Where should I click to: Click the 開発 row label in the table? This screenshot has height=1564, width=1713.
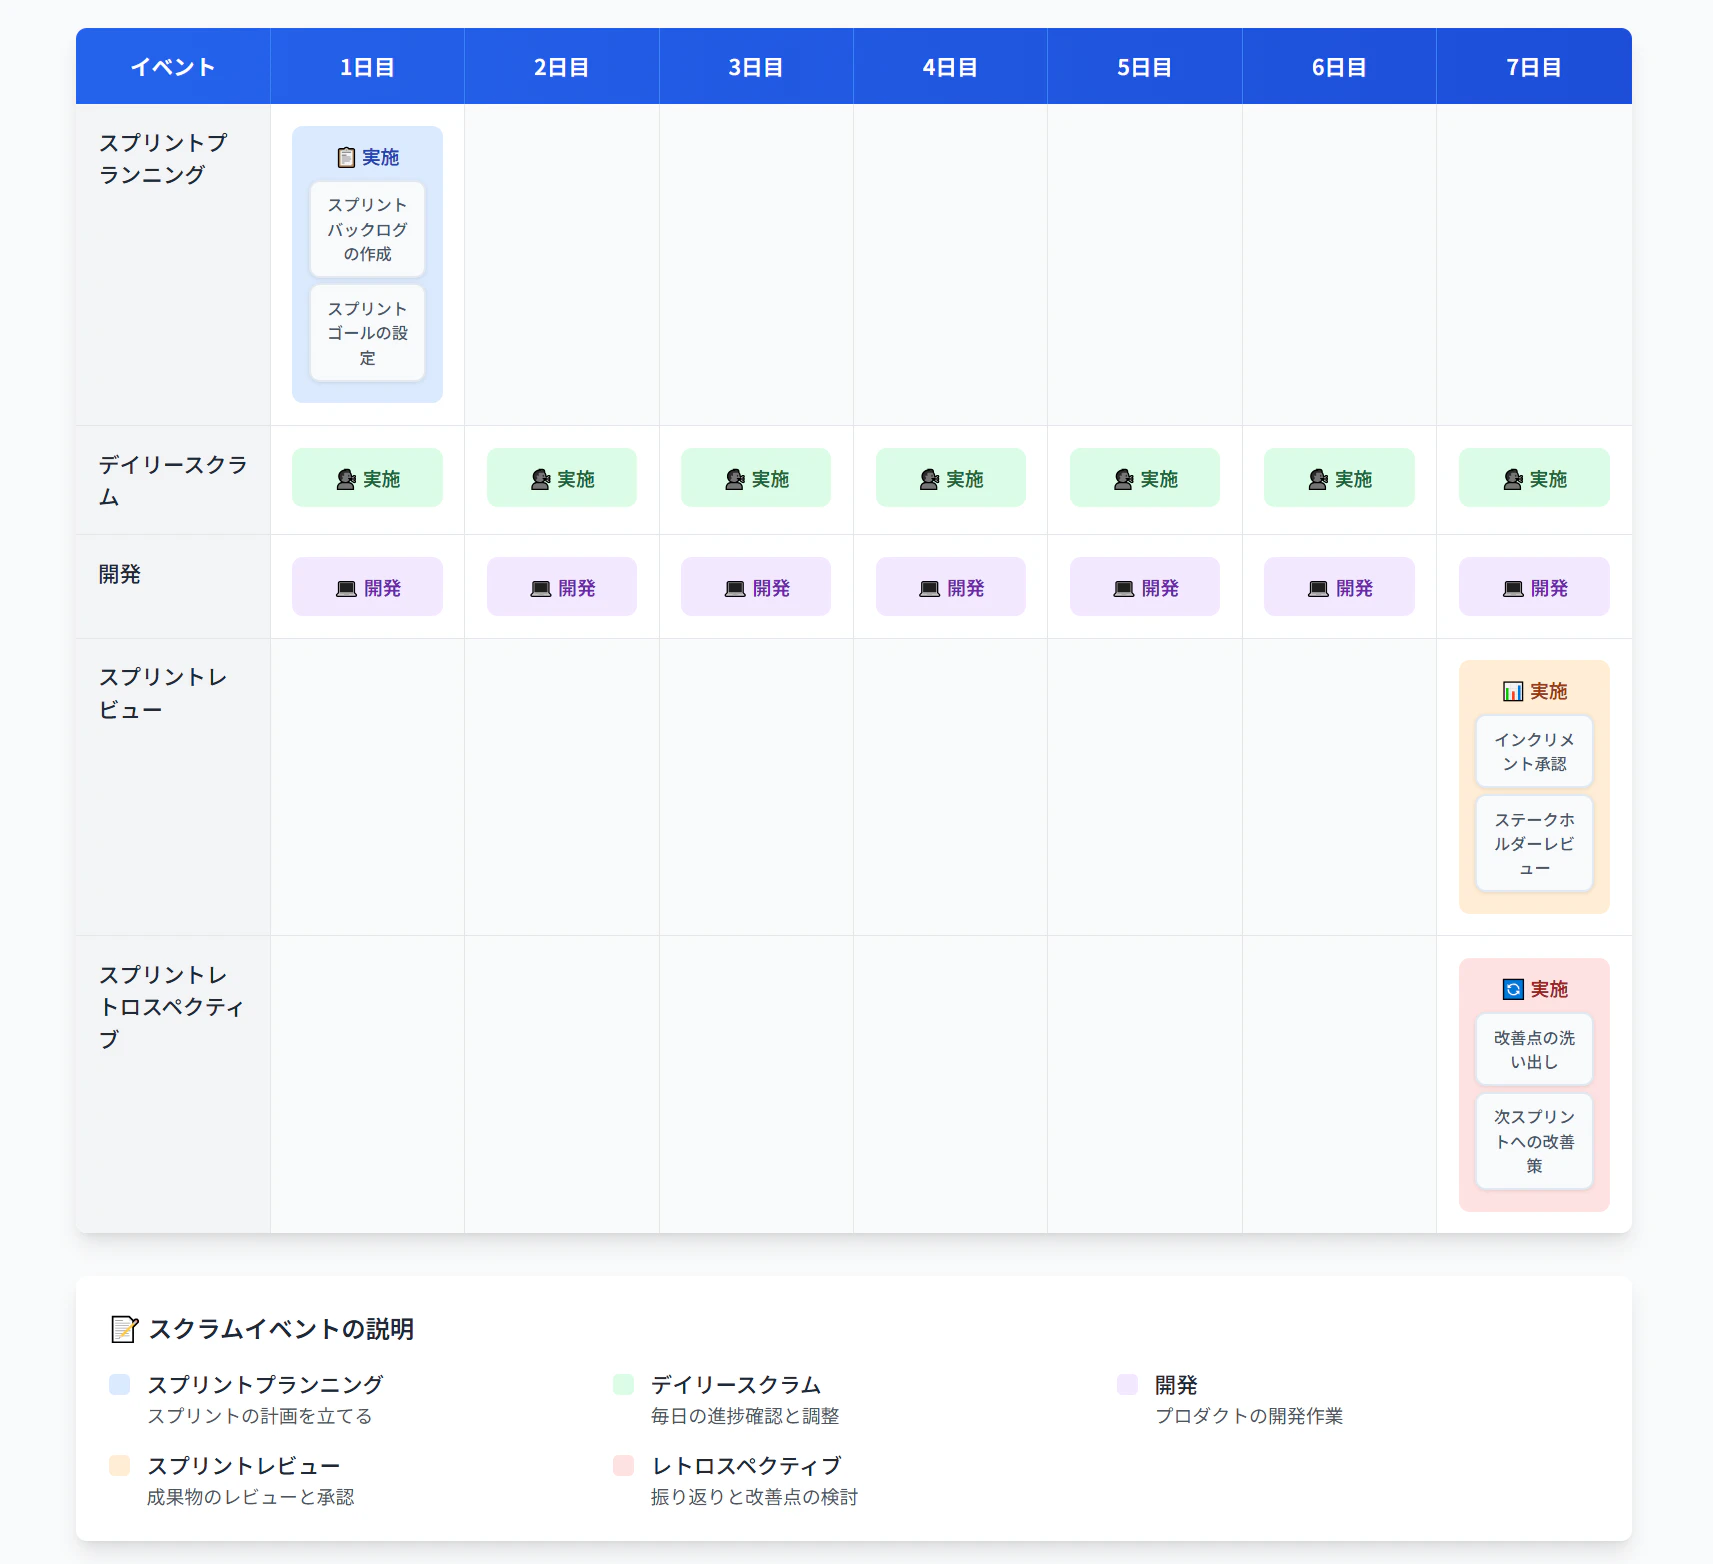click(119, 574)
